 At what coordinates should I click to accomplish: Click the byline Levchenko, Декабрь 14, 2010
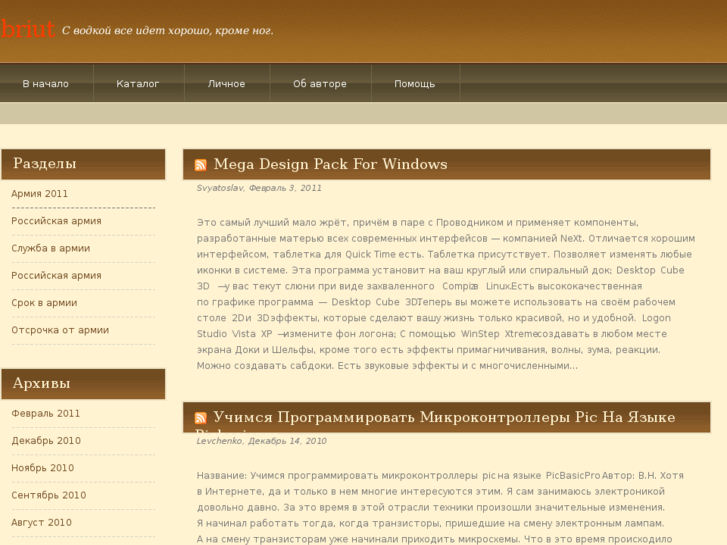click(x=261, y=441)
